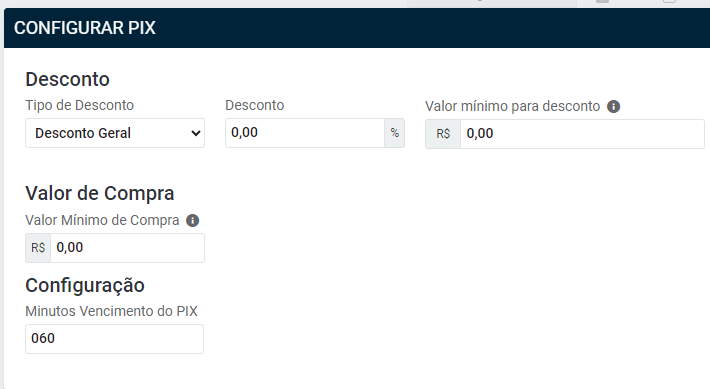Viewport: 710px width, 389px height.
Task: Click the Tipo de Desconto label
Action: click(80, 105)
